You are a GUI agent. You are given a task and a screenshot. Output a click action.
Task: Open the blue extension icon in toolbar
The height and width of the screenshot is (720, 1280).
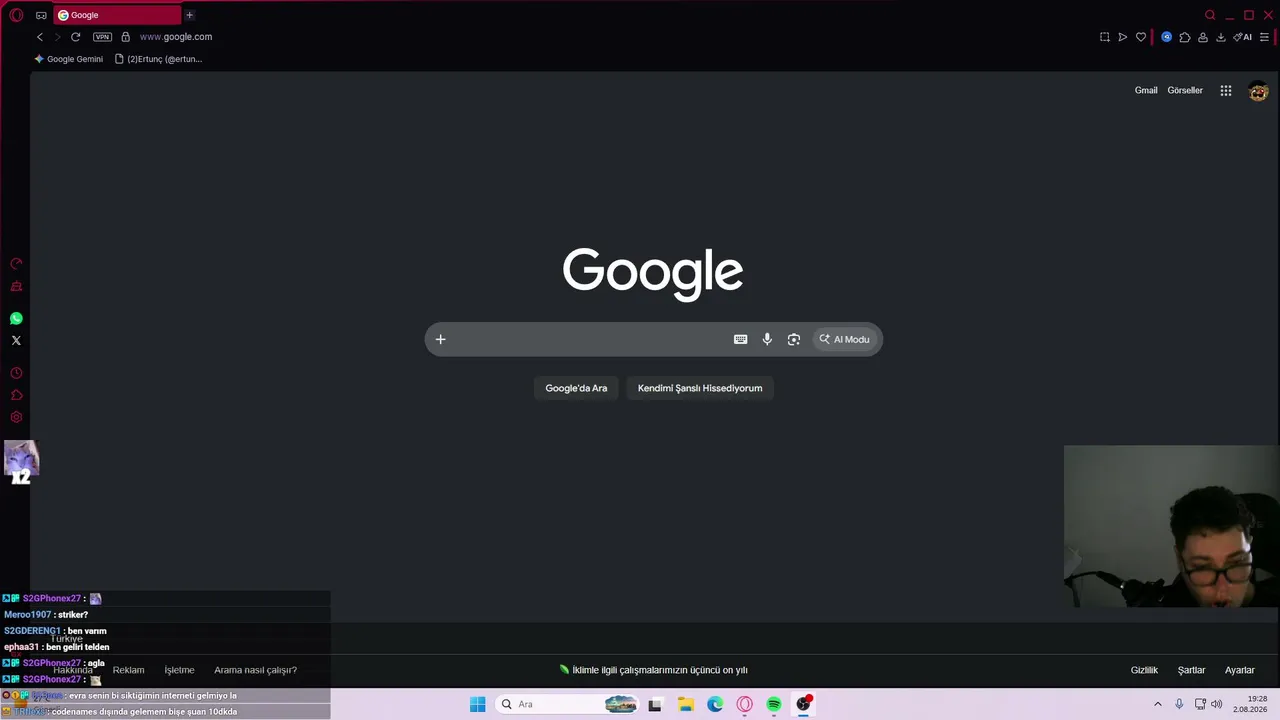(1166, 37)
